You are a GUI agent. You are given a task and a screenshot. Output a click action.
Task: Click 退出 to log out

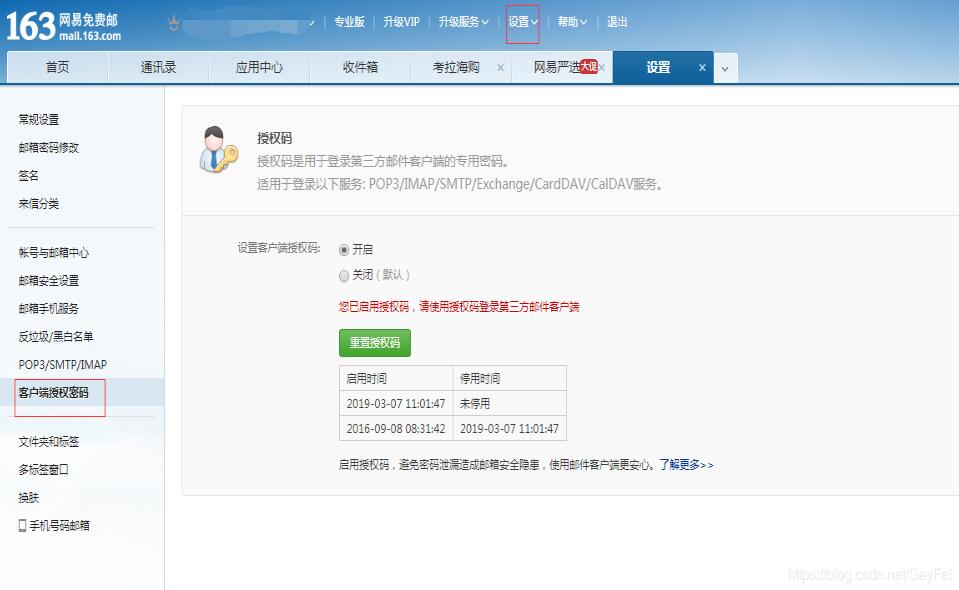click(x=616, y=20)
